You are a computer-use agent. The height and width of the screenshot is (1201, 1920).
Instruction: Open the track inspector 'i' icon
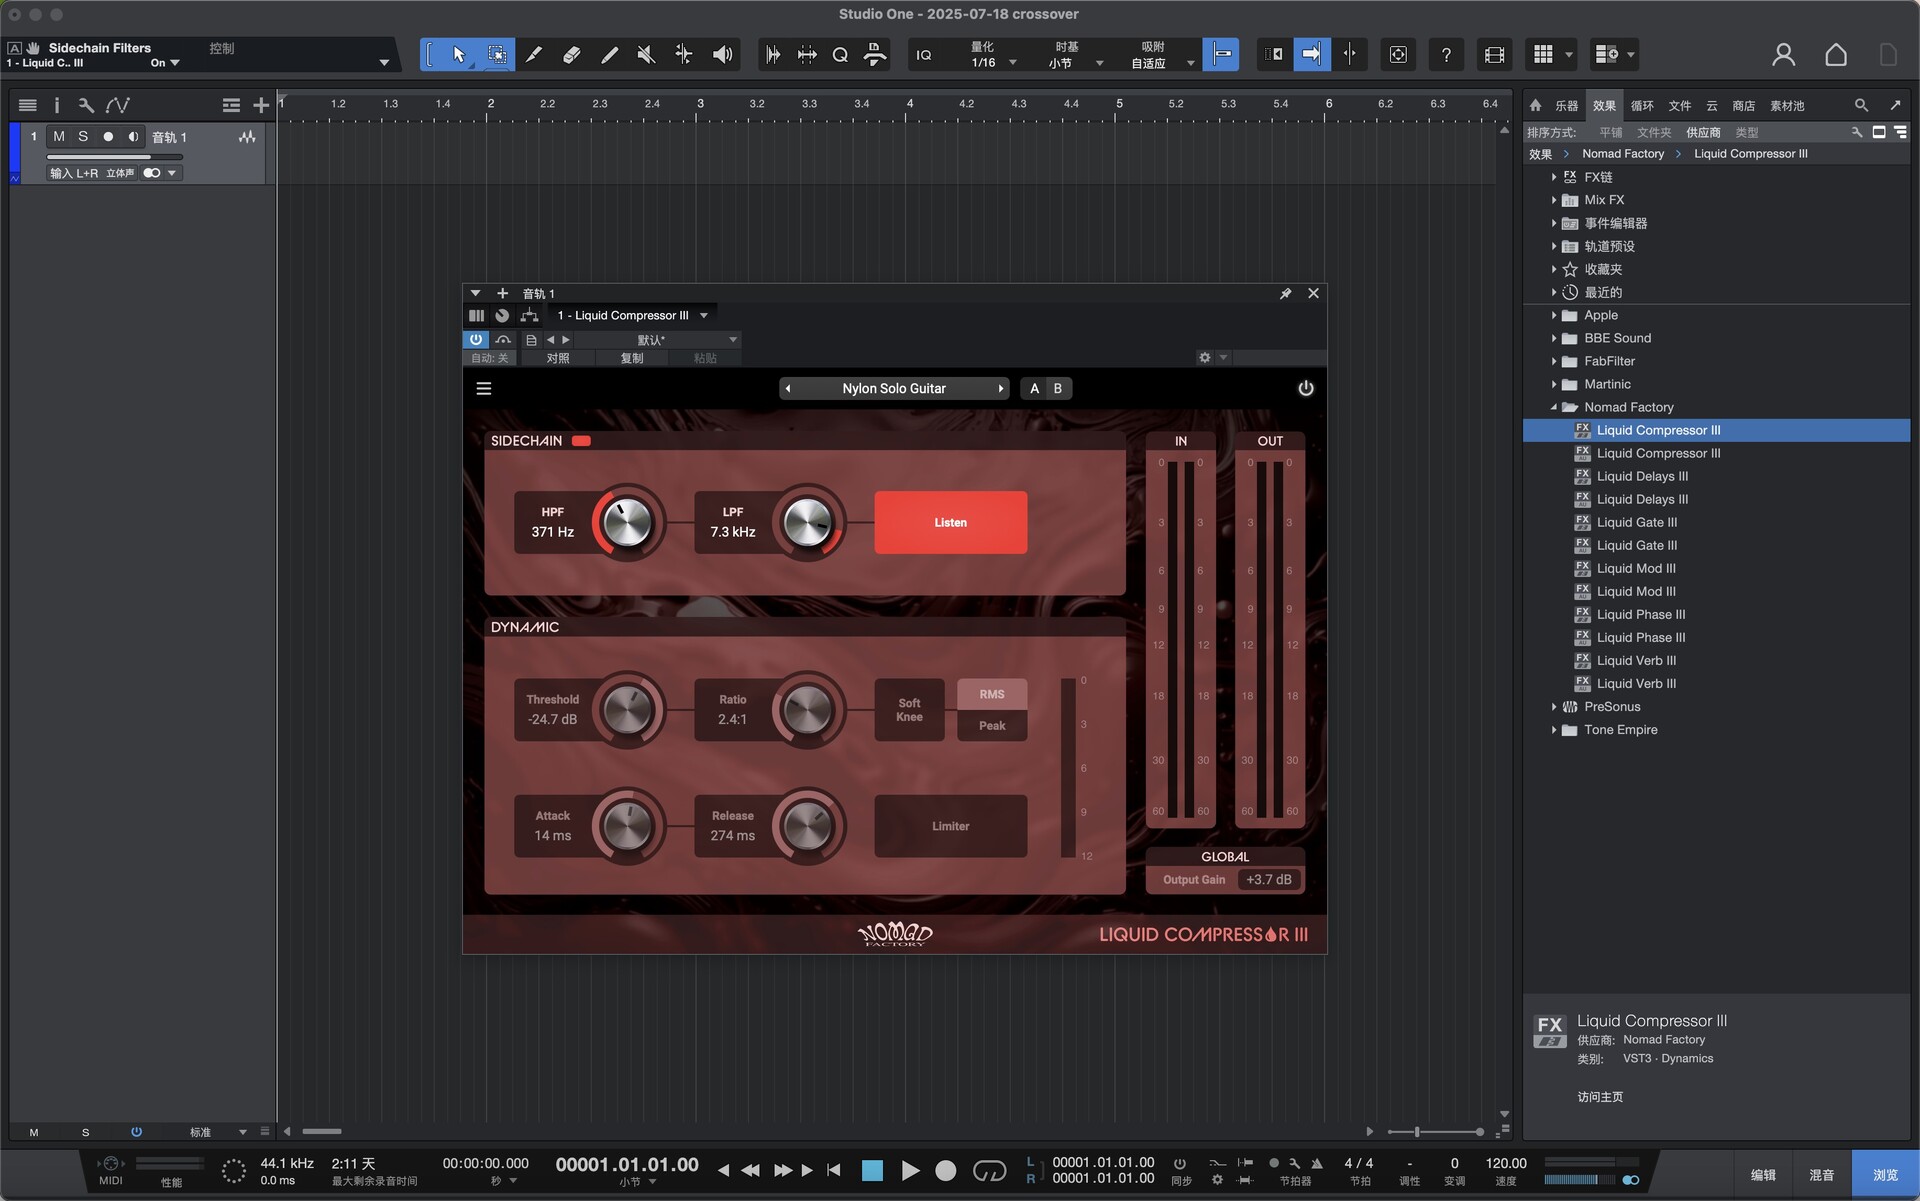tap(56, 105)
